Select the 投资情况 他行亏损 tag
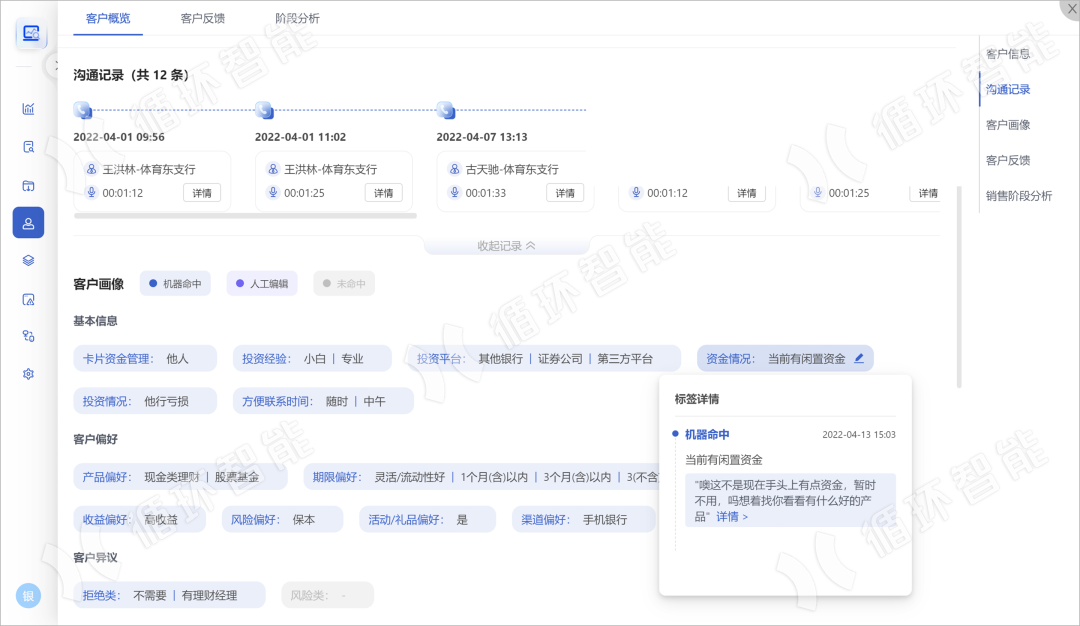 point(145,401)
